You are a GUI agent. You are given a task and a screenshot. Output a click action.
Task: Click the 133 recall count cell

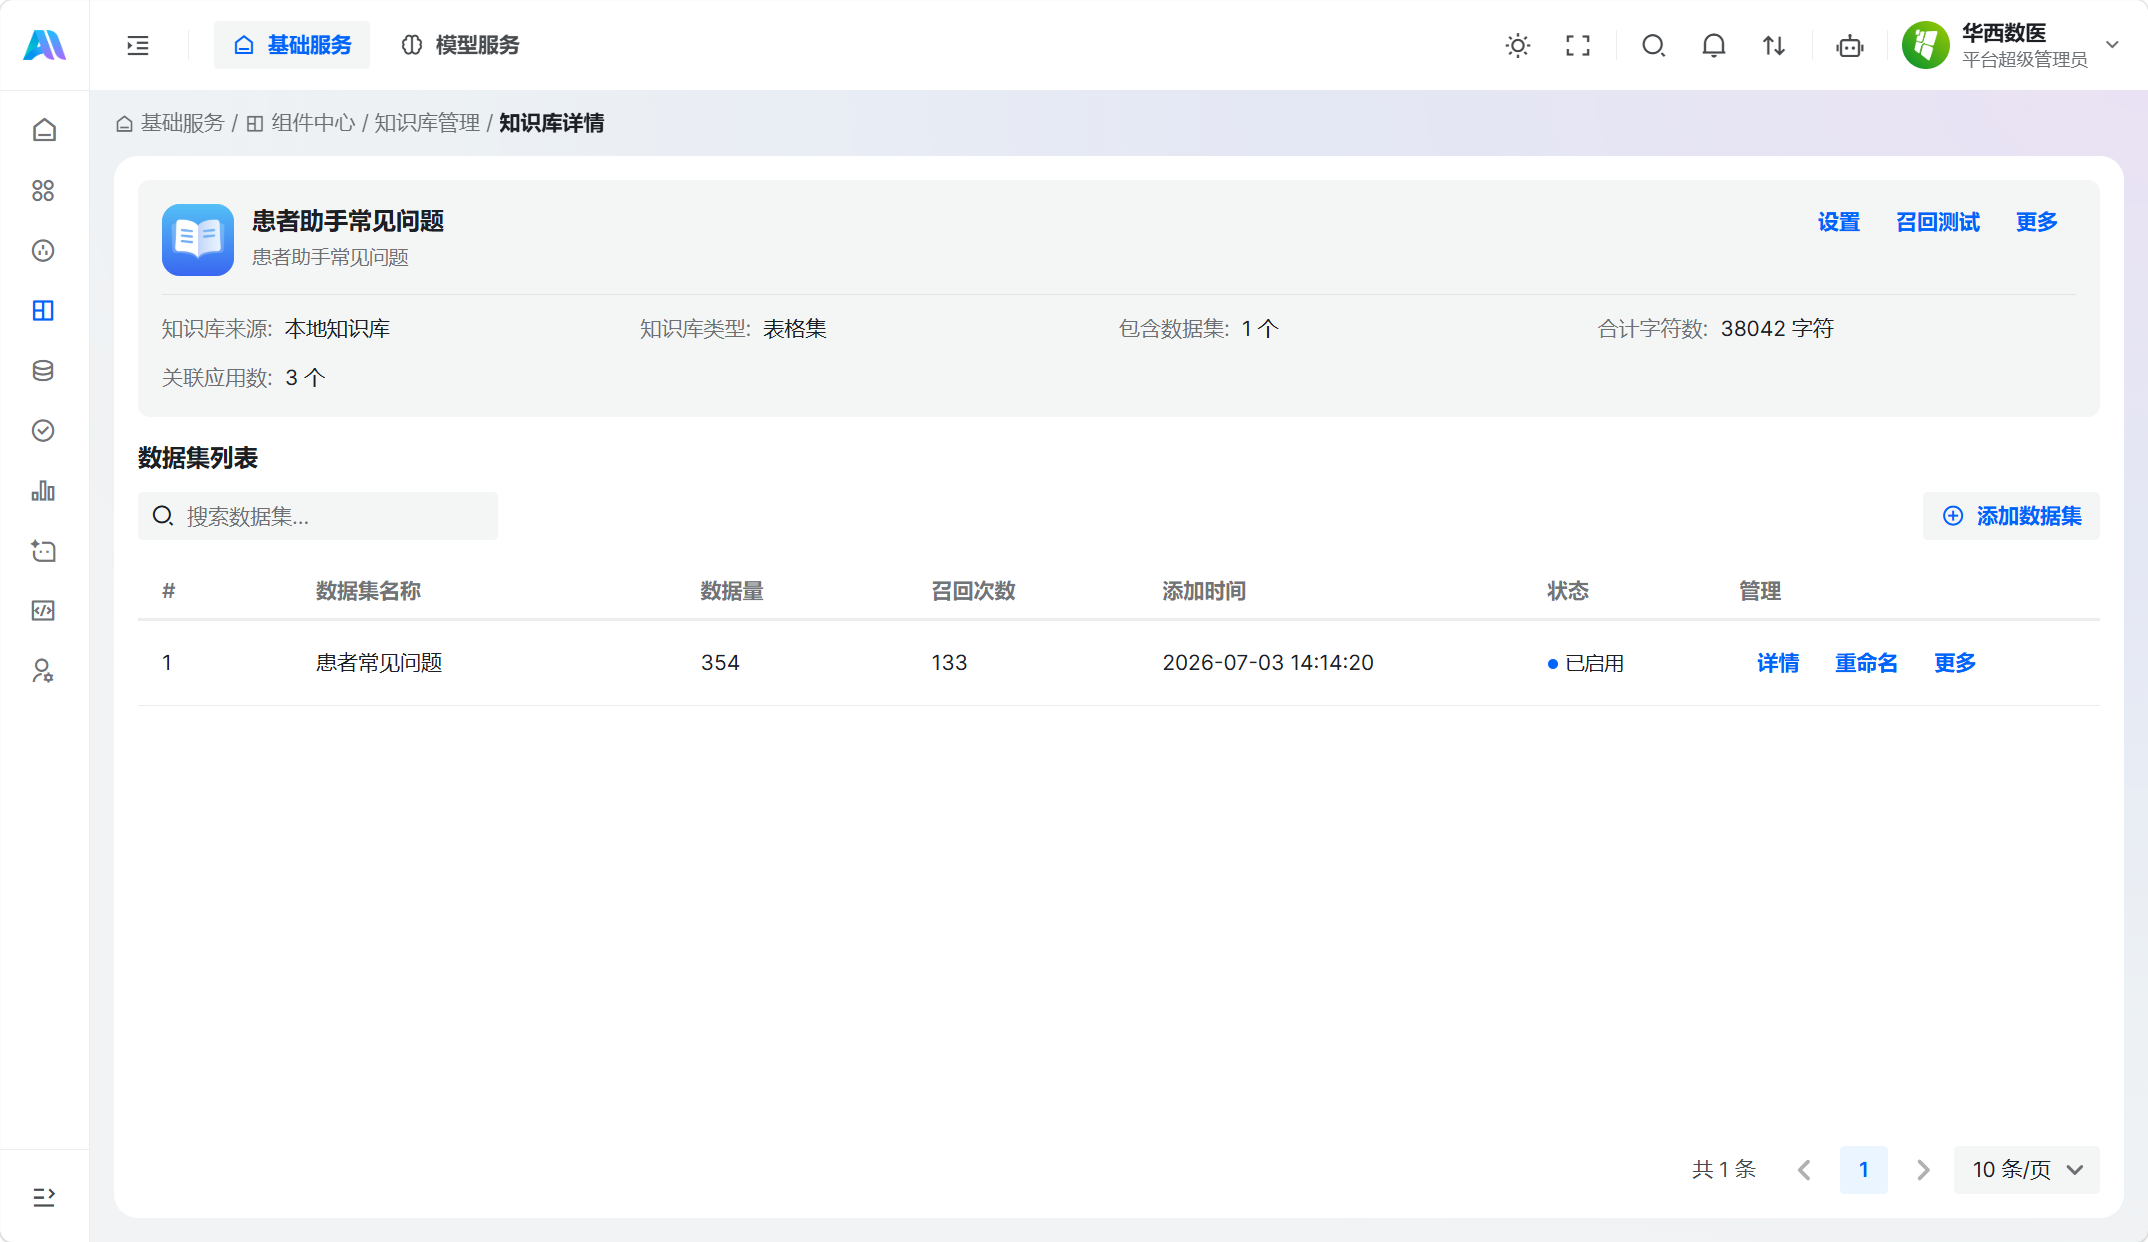[x=949, y=663]
